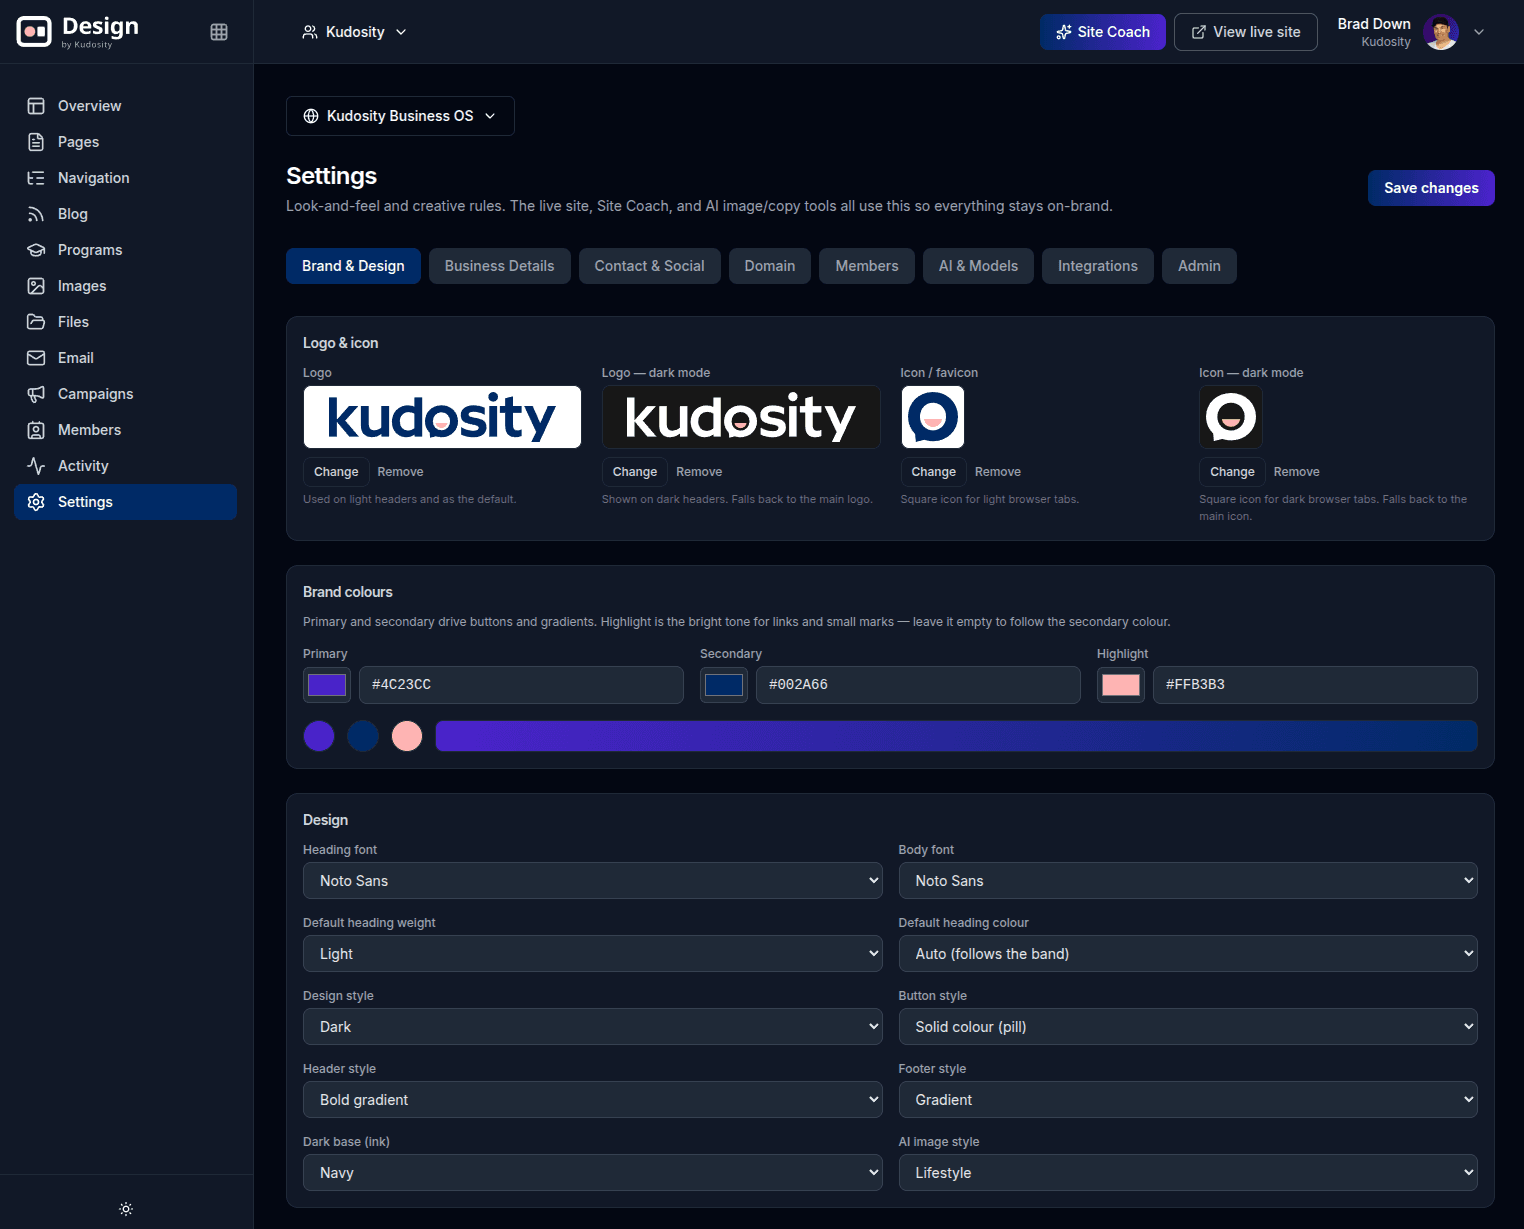Image resolution: width=1524 pixels, height=1229 pixels.
Task: Click the Site Coach button
Action: 1103,32
